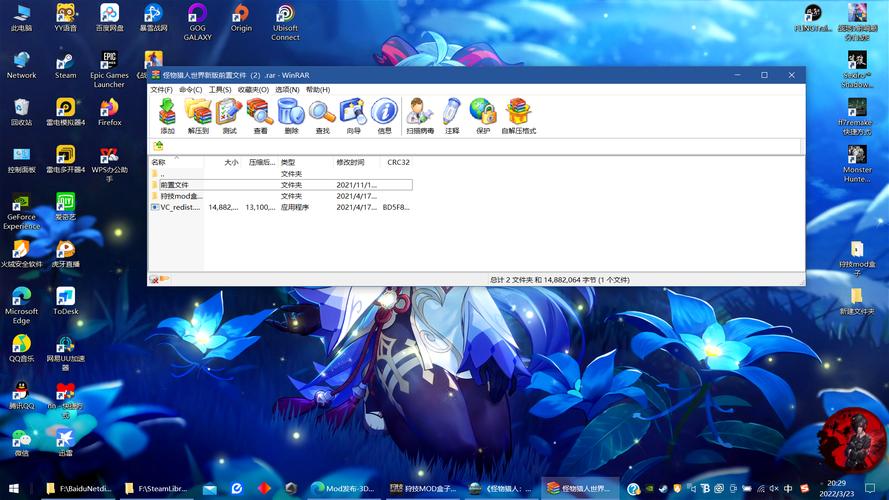The height and width of the screenshot is (500, 889).
Task: Open the 帮助(H) menu
Action: coord(318,90)
